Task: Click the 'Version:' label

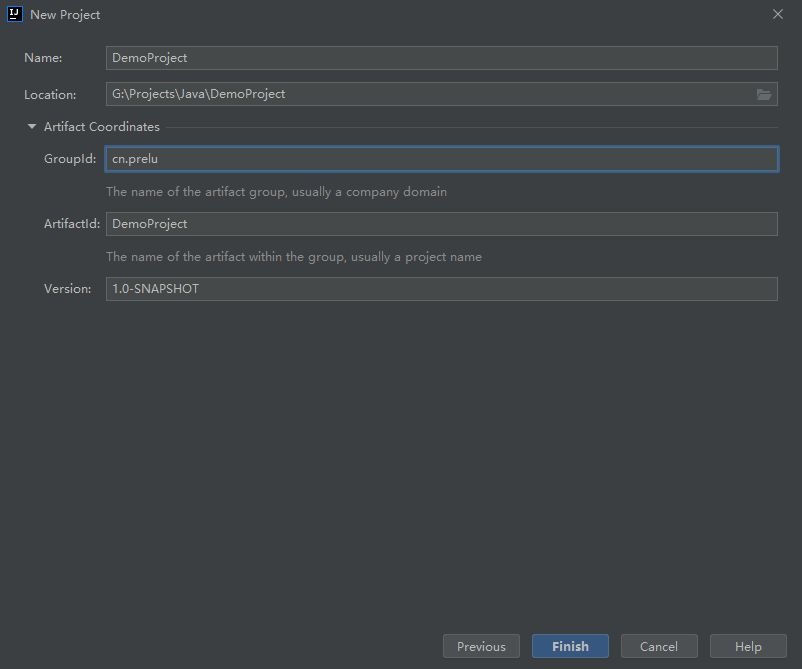Action: point(68,289)
